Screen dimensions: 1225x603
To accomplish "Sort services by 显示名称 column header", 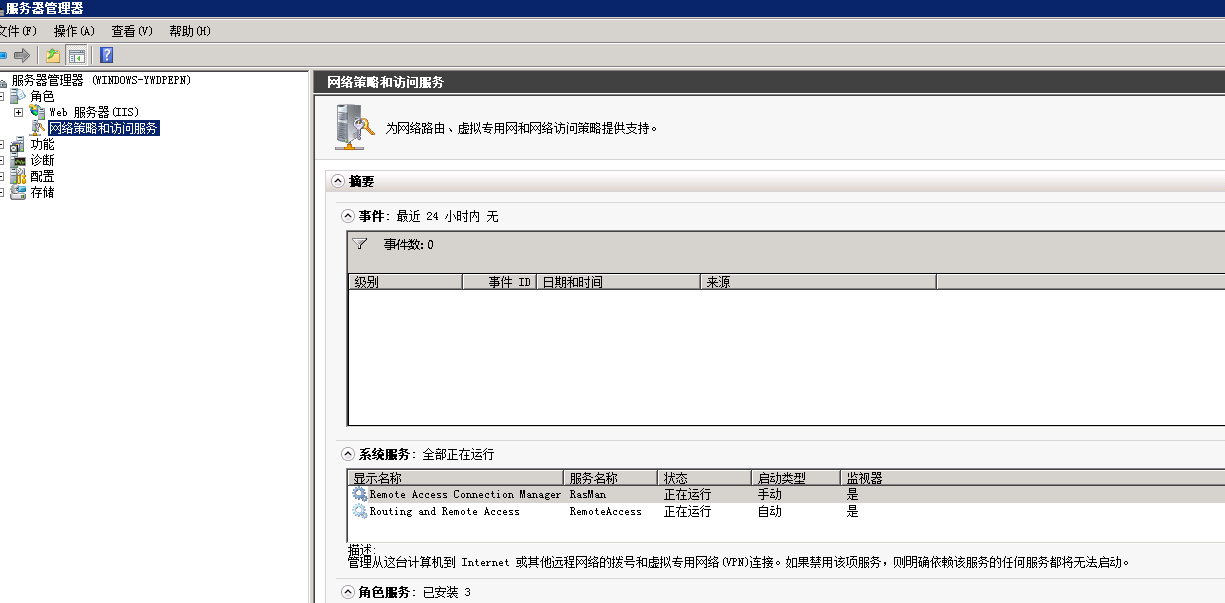I will [456, 478].
